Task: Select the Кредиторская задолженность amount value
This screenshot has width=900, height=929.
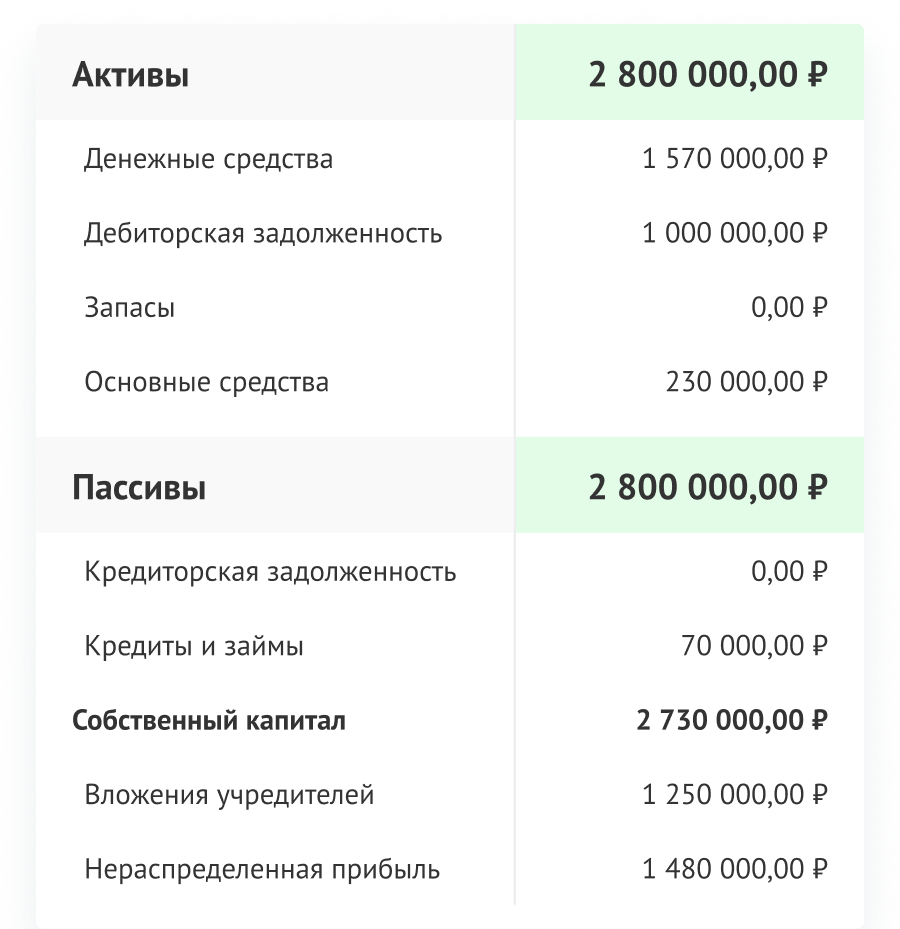Action: tap(789, 572)
